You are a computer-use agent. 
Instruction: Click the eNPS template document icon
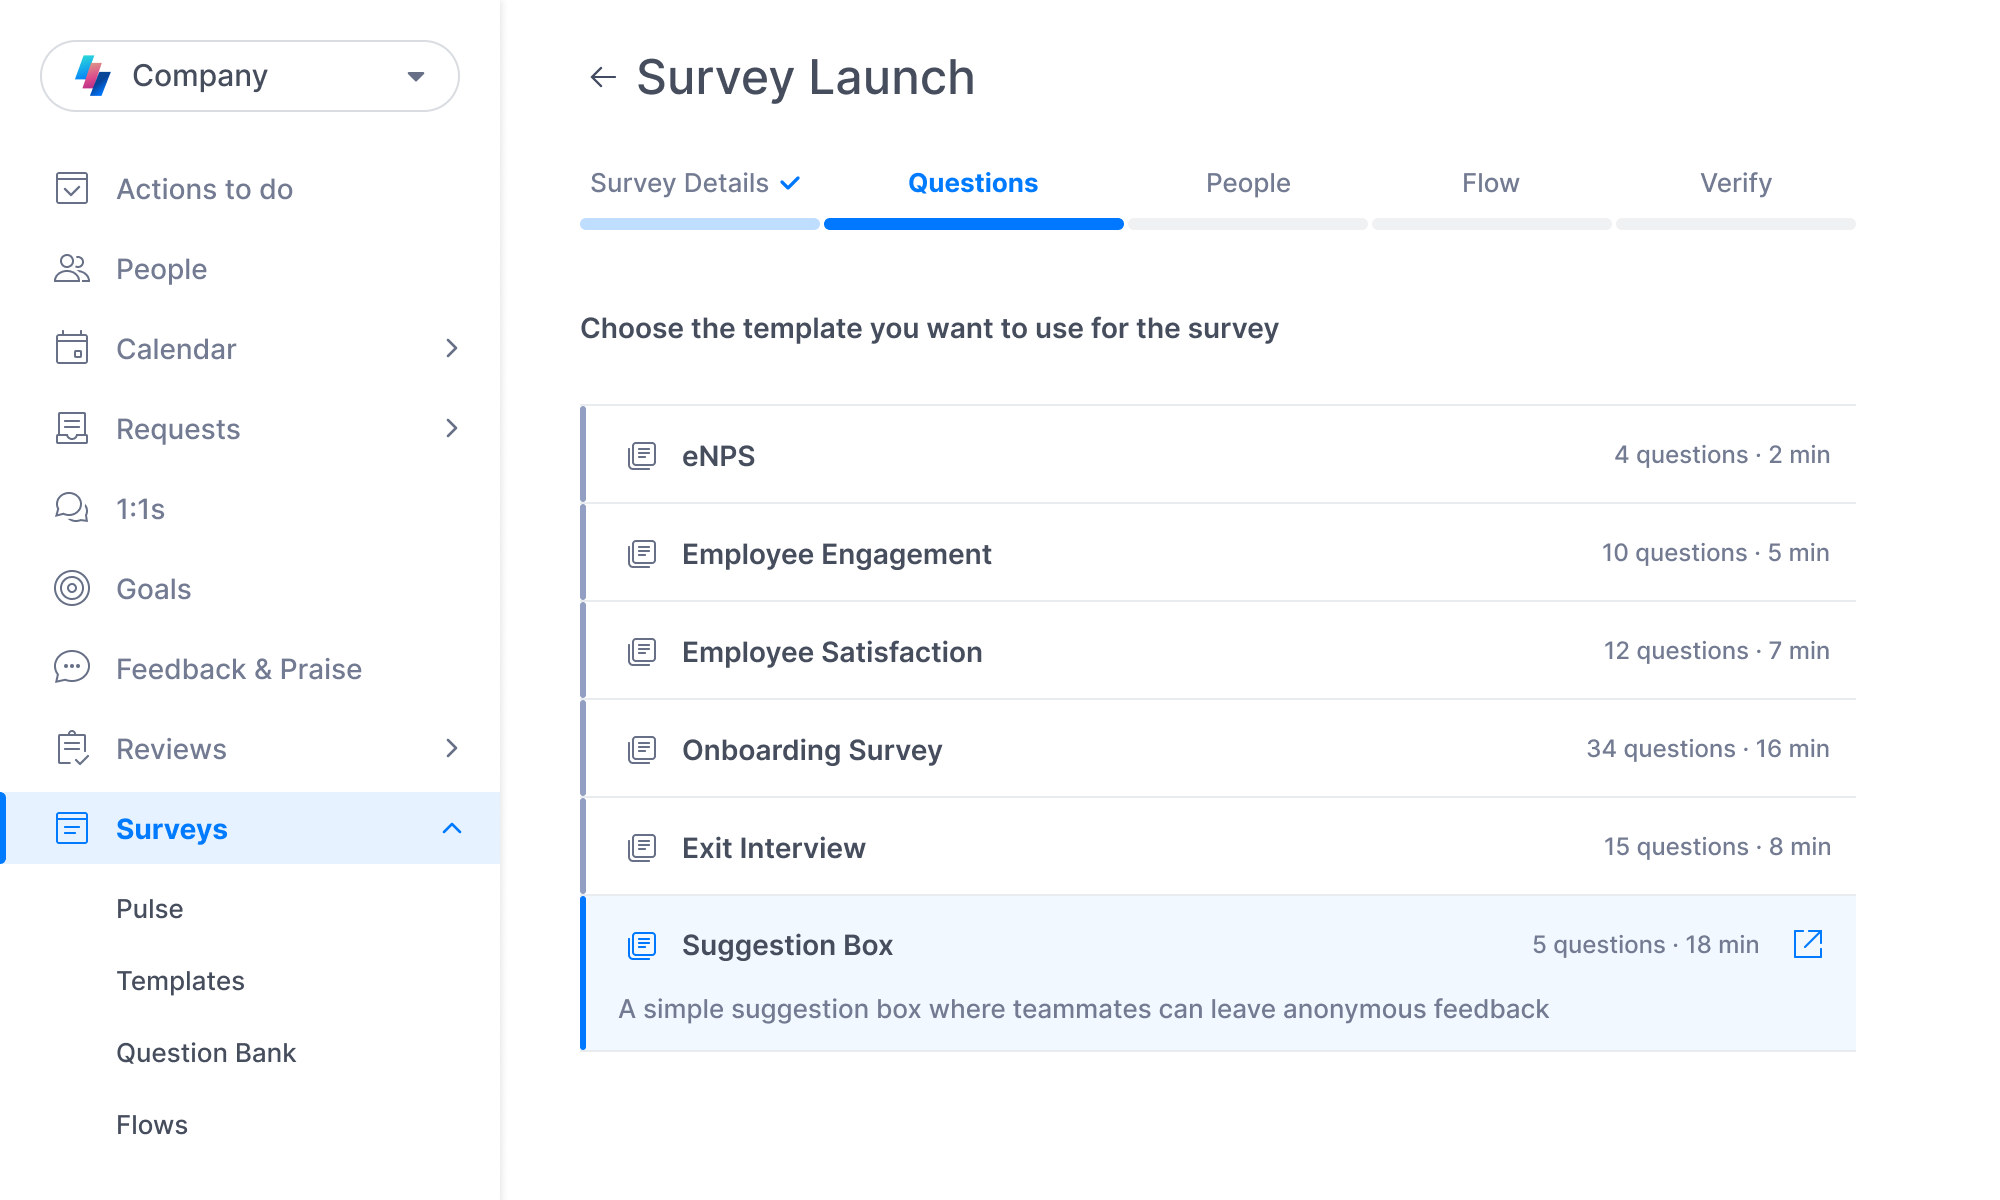[x=642, y=456]
